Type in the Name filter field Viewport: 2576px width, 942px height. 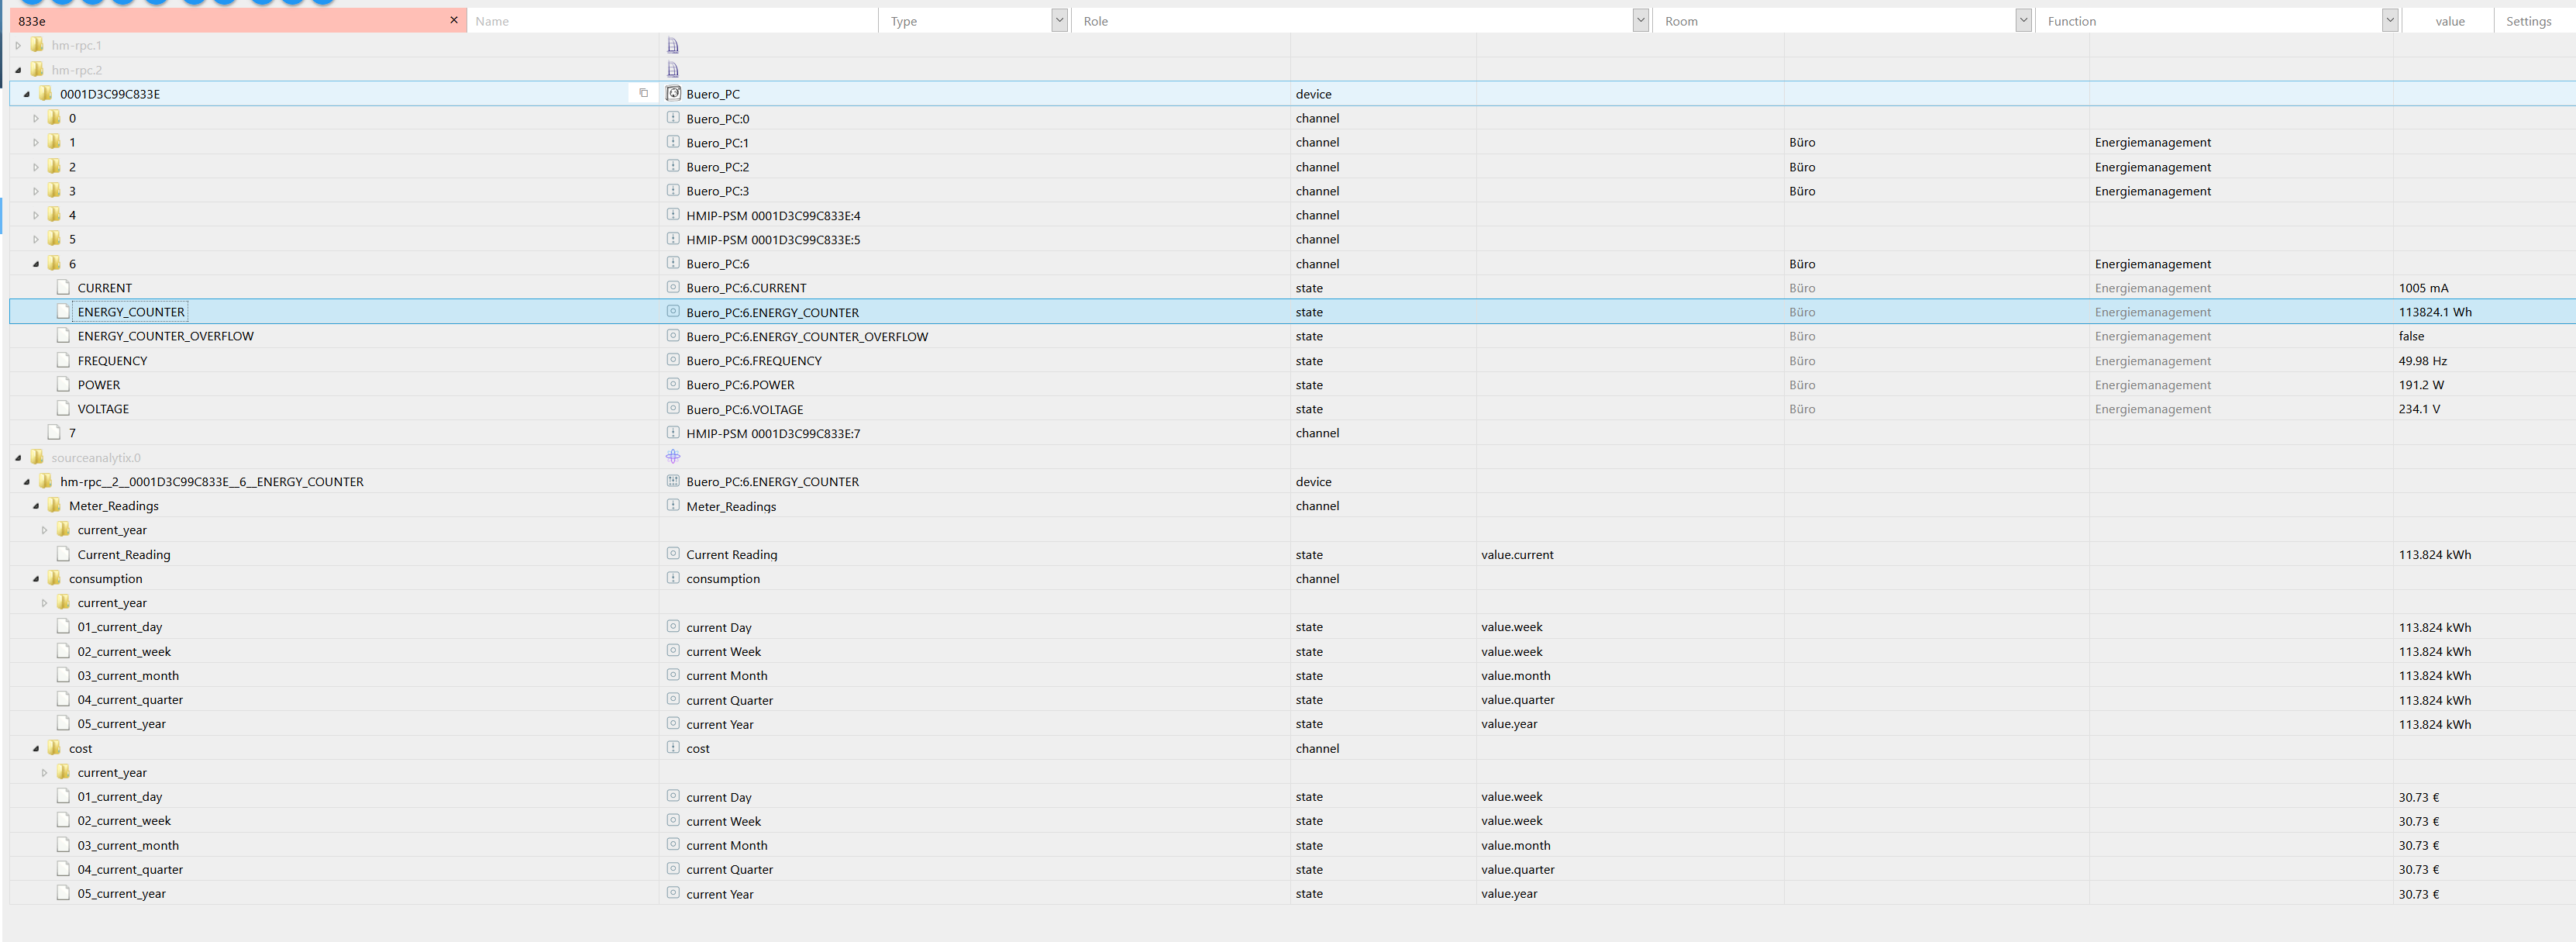pos(670,20)
